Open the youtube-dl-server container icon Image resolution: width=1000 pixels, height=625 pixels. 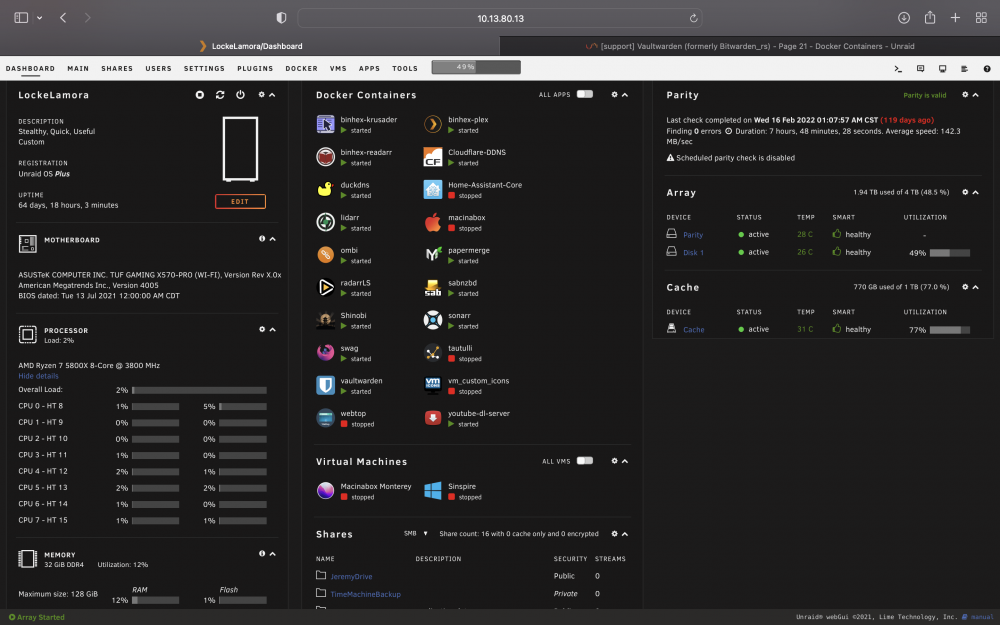click(x=433, y=418)
